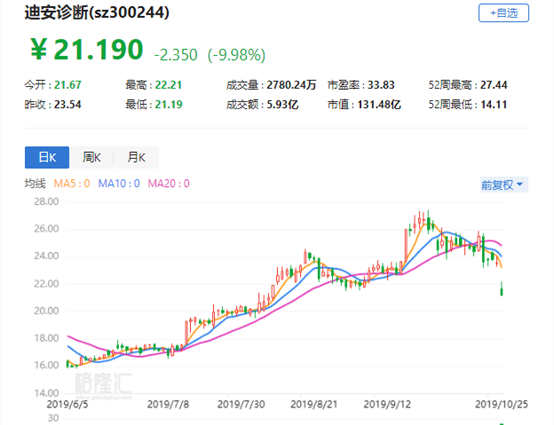Add stock via +自选 button
554x425 pixels.
[x=503, y=13]
